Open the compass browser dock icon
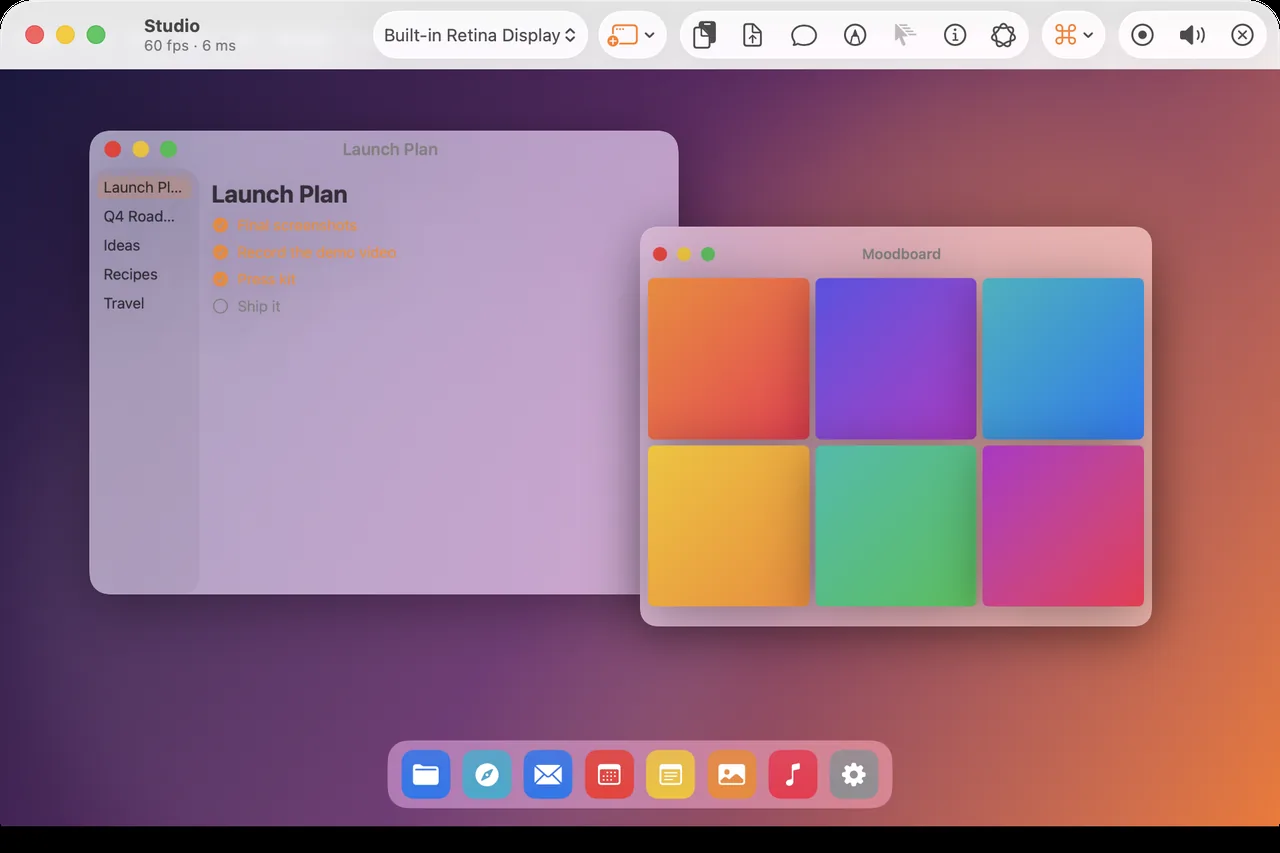The width and height of the screenshot is (1280, 853). coord(487,774)
